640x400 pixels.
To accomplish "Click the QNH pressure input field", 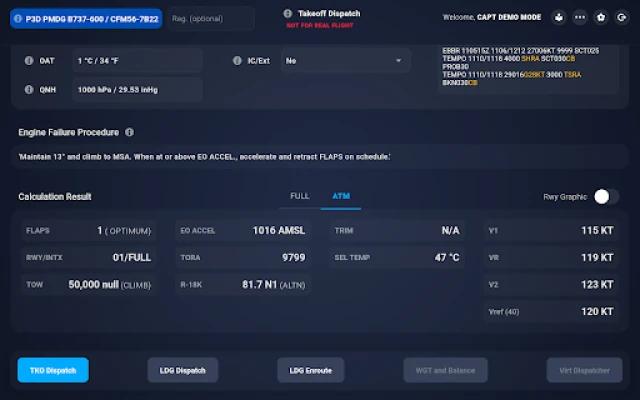I will click(x=138, y=89).
